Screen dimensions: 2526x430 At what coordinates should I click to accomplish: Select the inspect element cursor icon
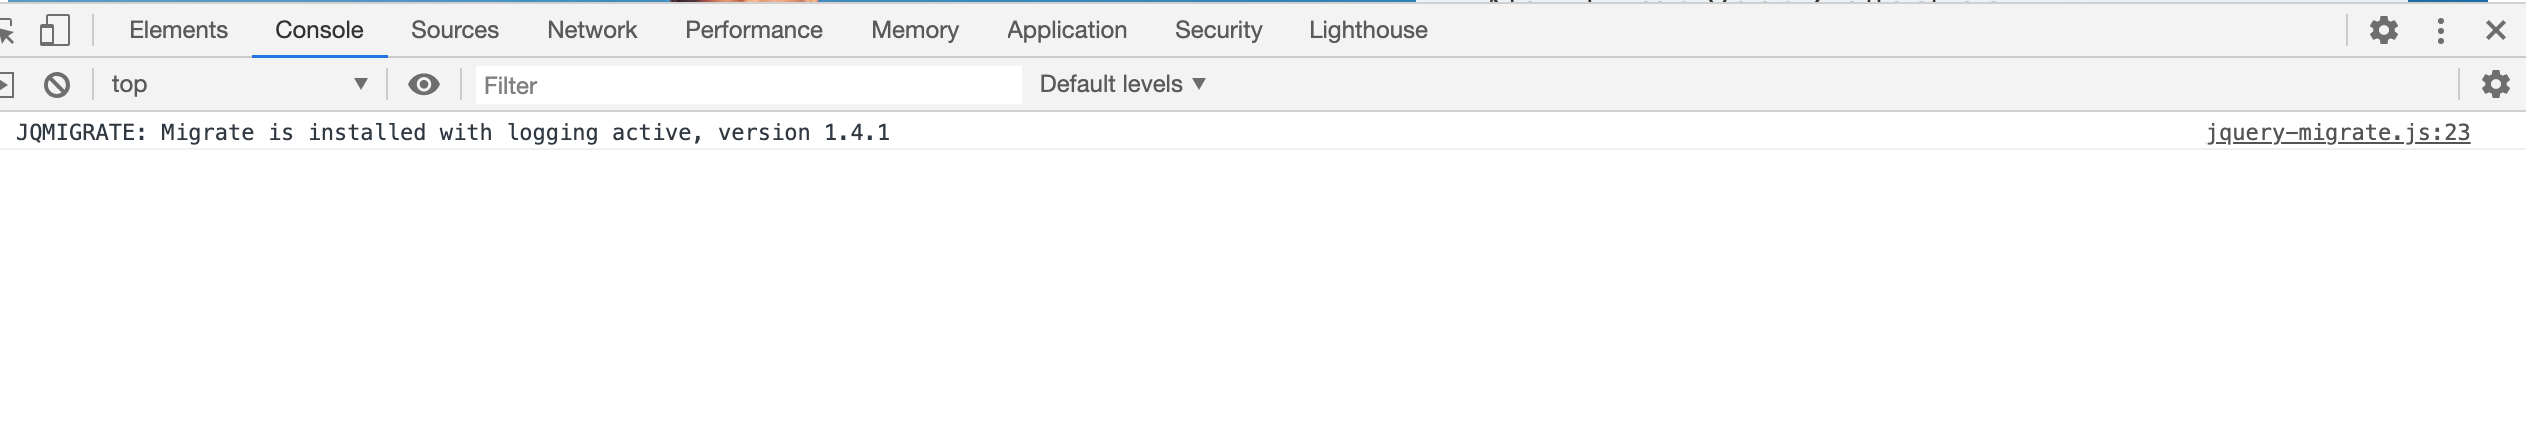6,32
